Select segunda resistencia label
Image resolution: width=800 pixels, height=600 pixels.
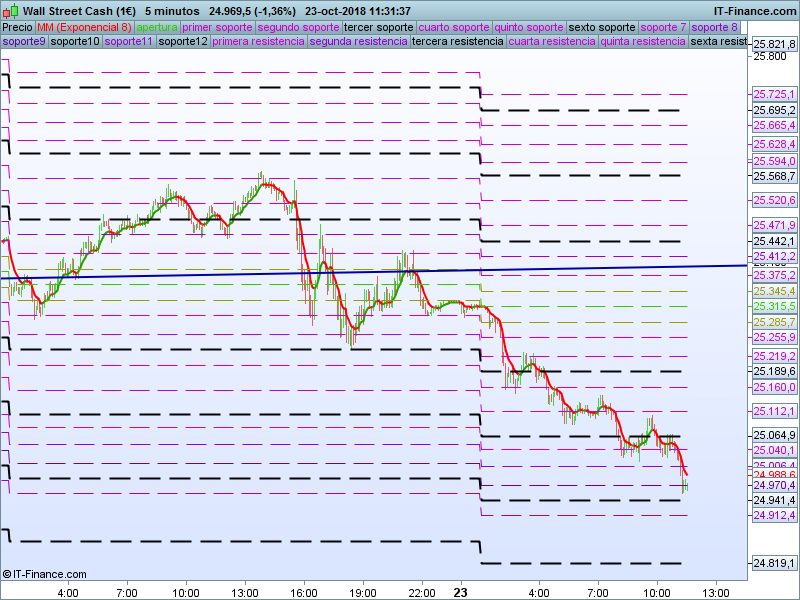point(358,41)
